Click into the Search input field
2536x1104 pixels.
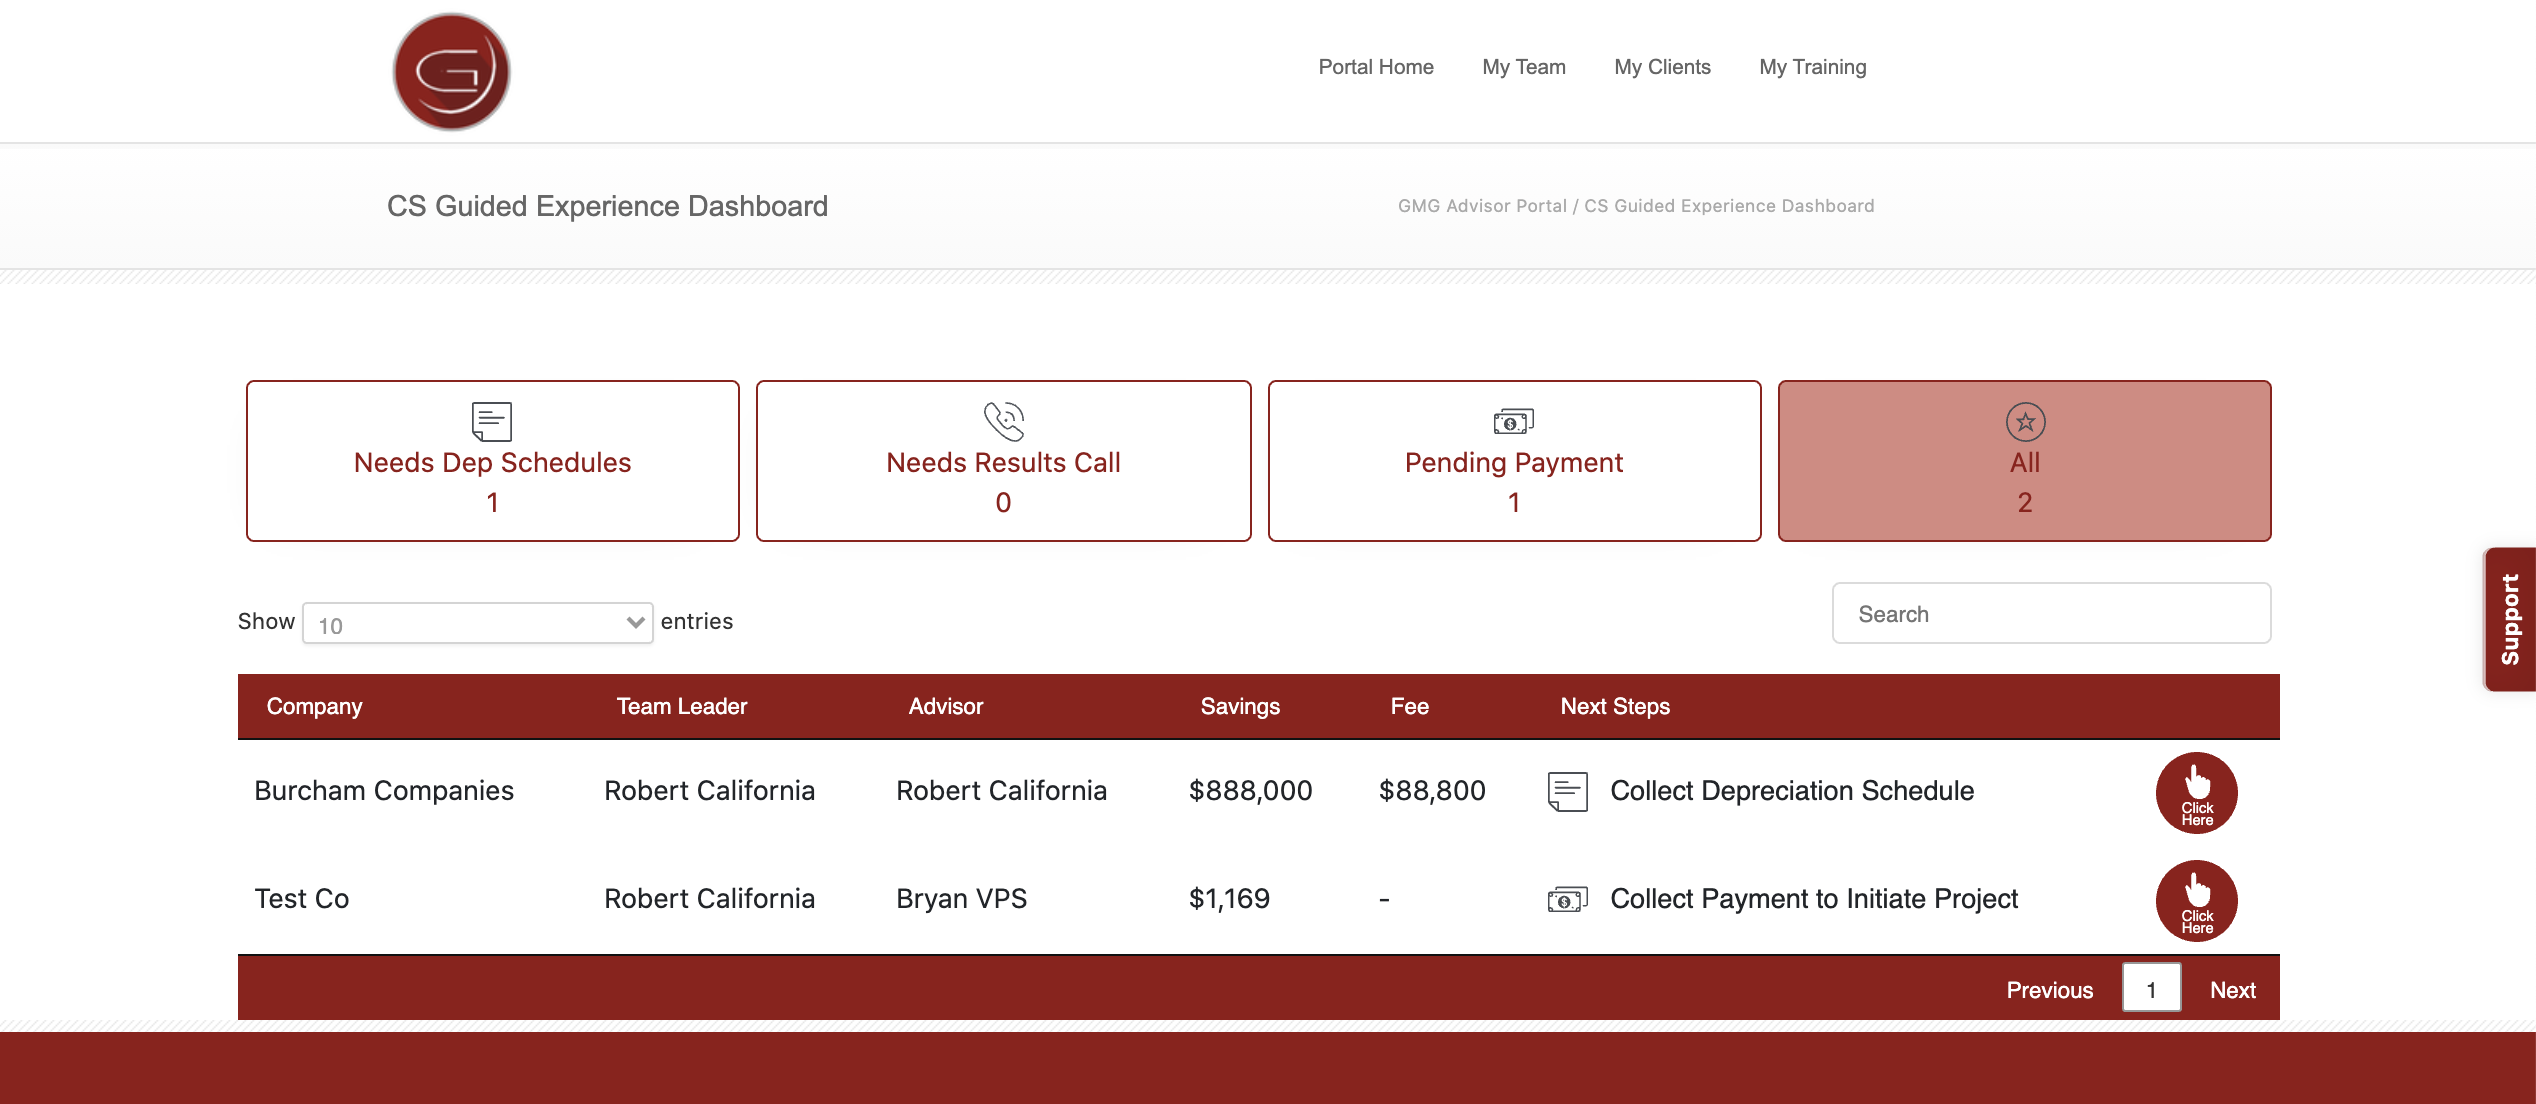(x=2050, y=614)
